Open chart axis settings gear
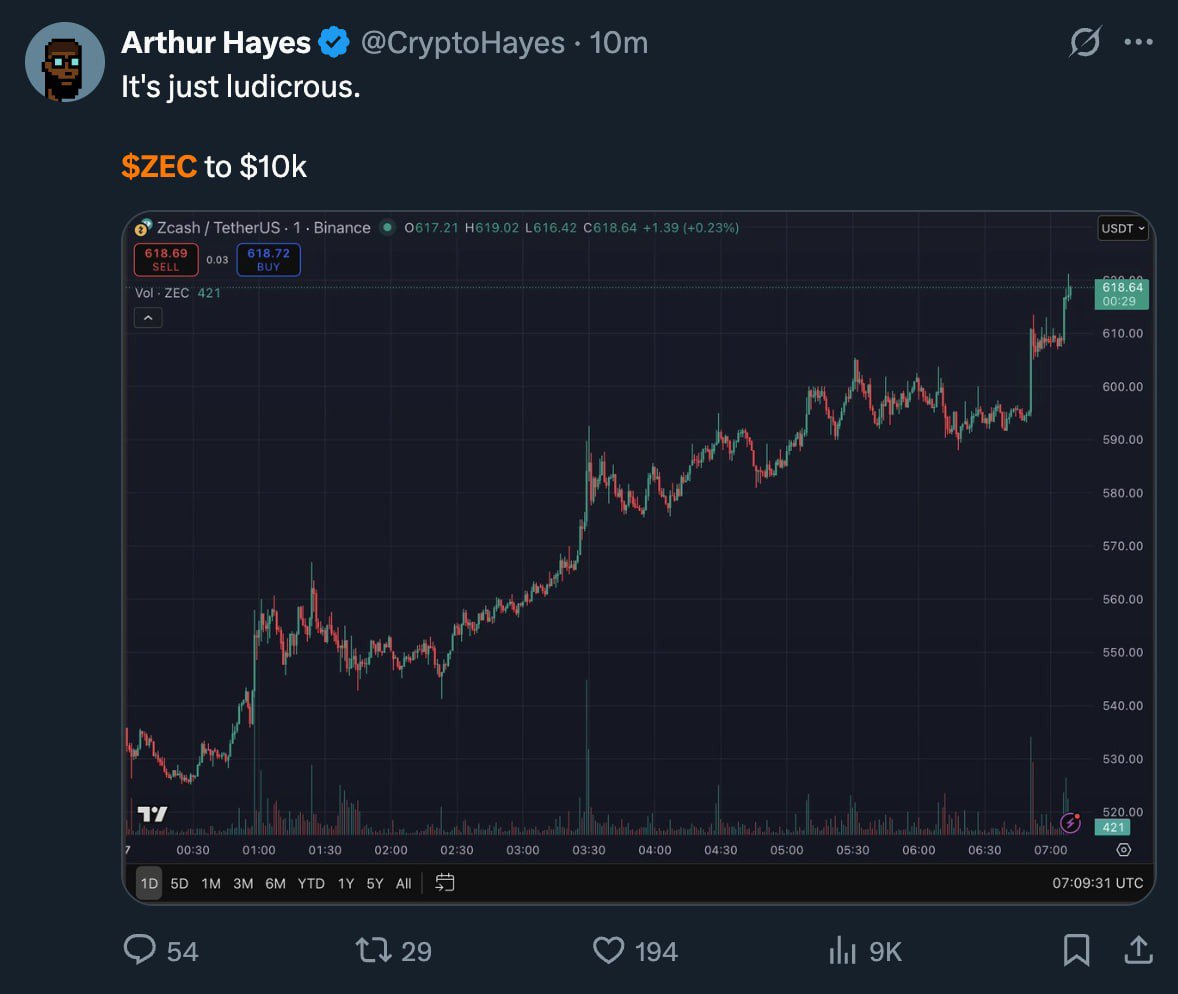Image resolution: width=1178 pixels, height=994 pixels. click(1123, 850)
